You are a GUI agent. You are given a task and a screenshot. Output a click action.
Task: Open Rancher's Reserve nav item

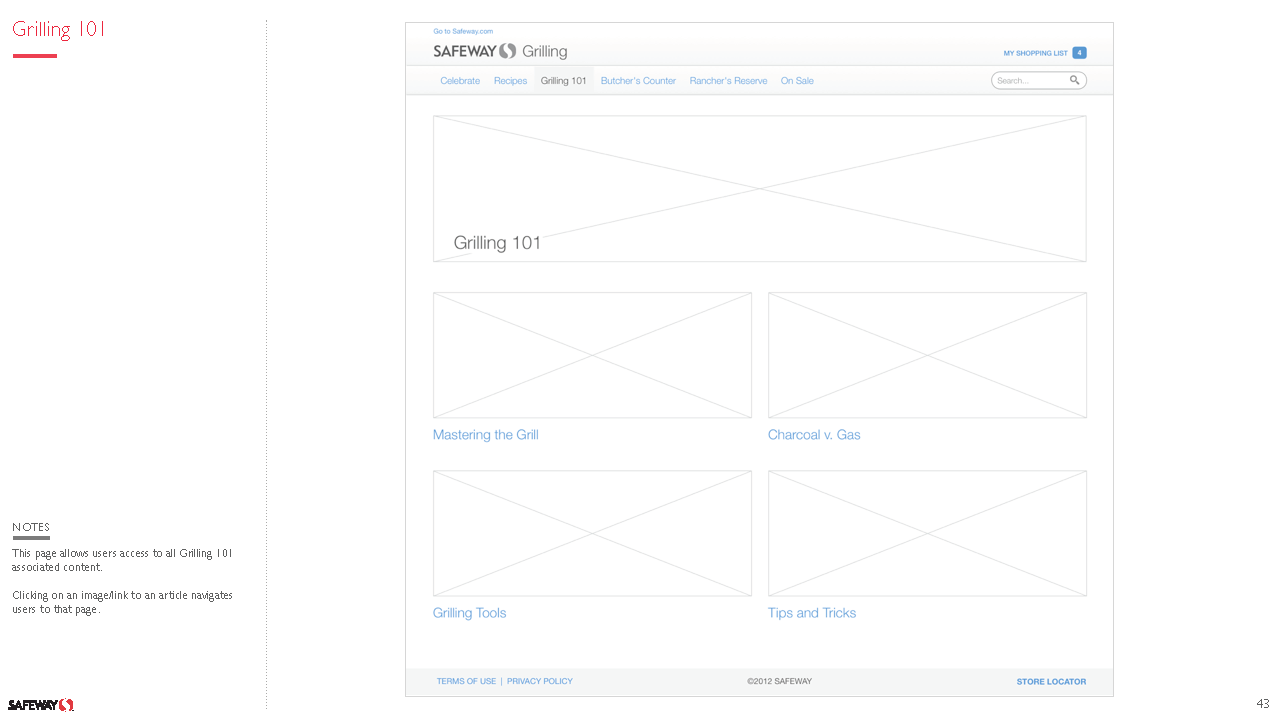coord(728,81)
